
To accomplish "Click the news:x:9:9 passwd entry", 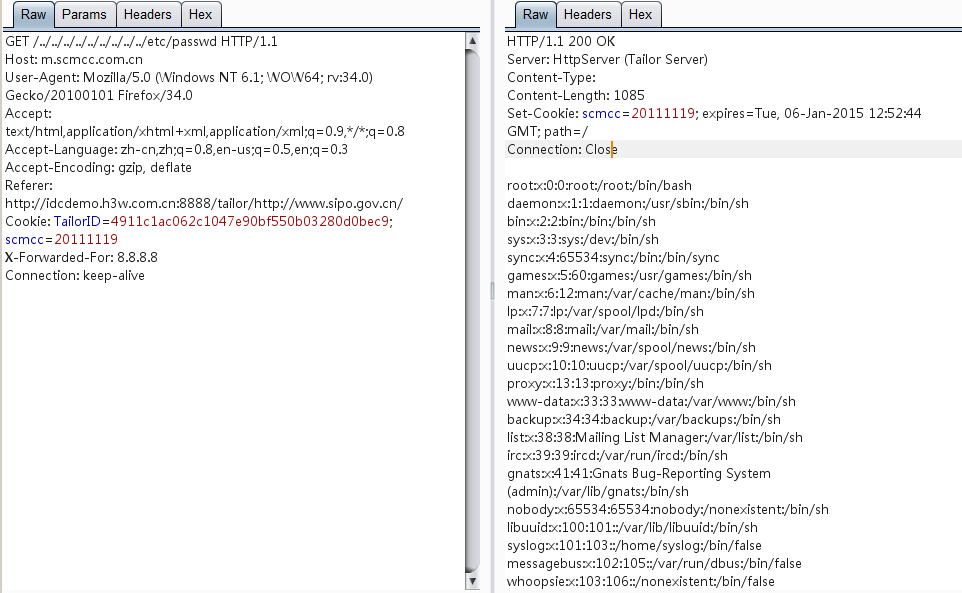I will coord(631,348).
